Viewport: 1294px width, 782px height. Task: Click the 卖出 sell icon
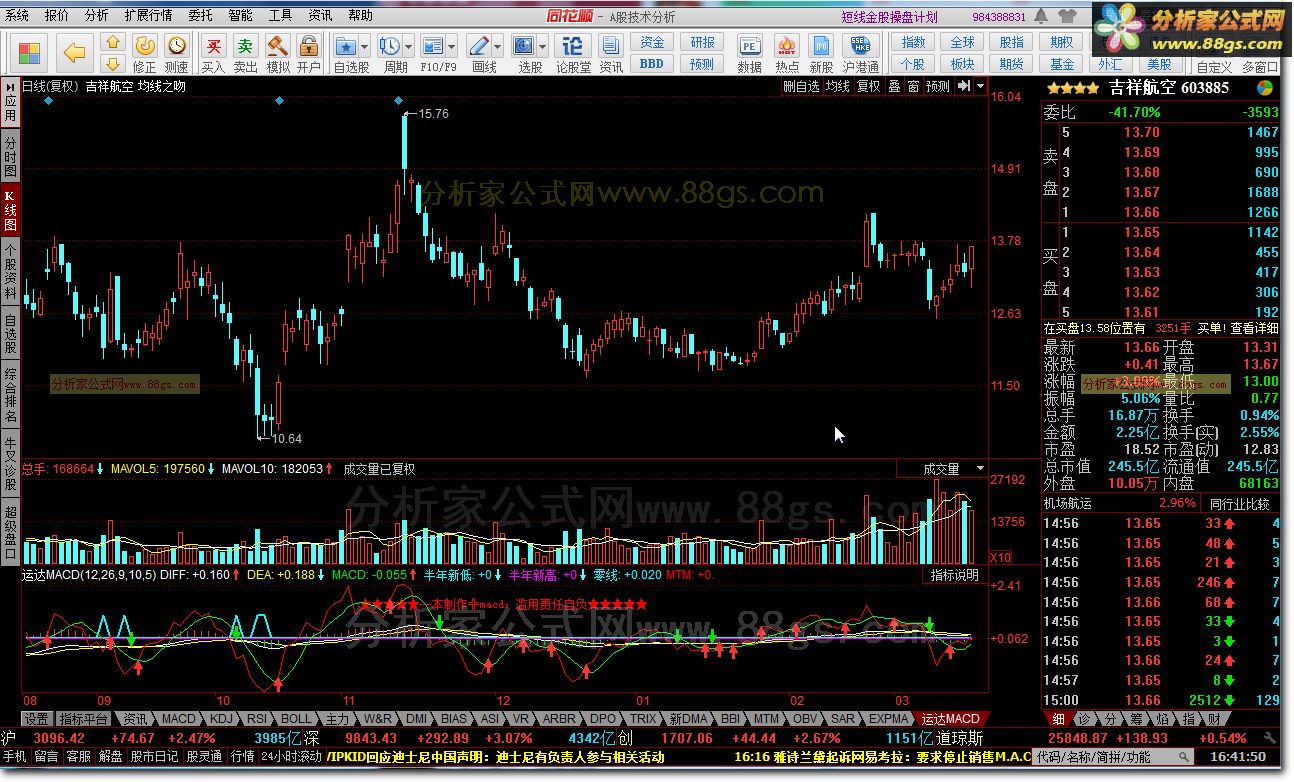[x=245, y=53]
